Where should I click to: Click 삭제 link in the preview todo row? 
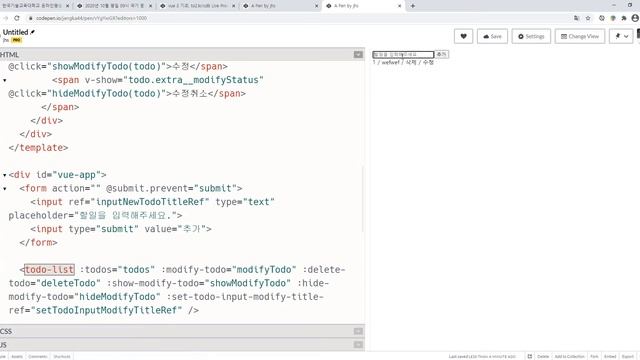pos(411,62)
